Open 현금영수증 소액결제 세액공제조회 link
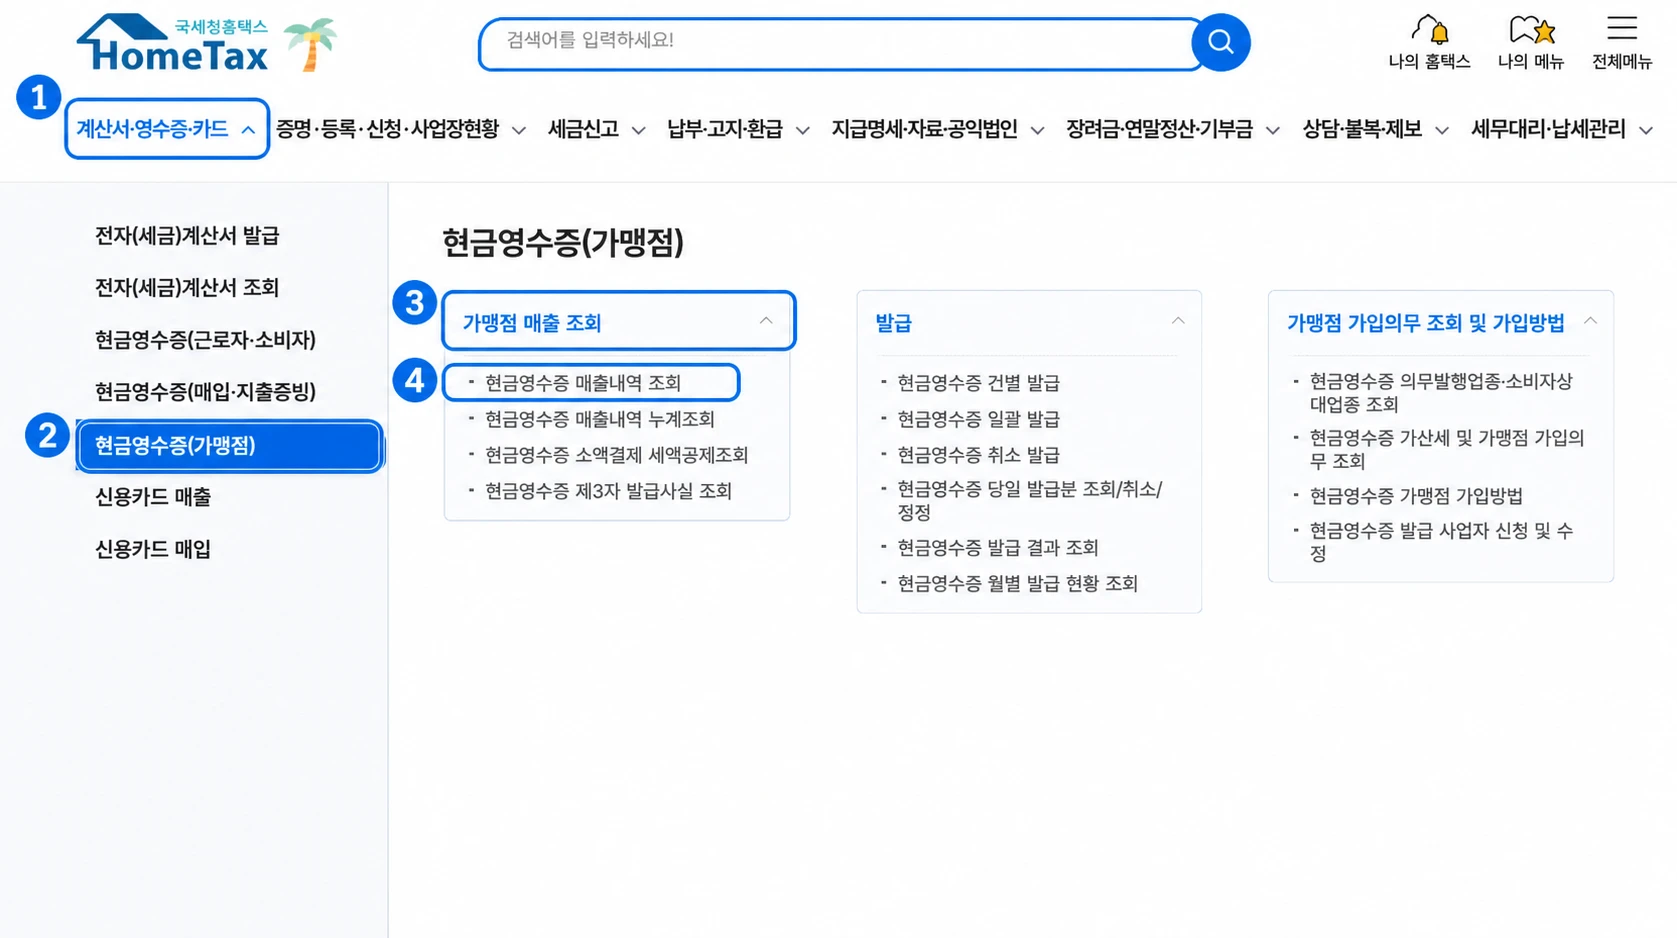Screen dimensions: 1677x938 (x=617, y=455)
